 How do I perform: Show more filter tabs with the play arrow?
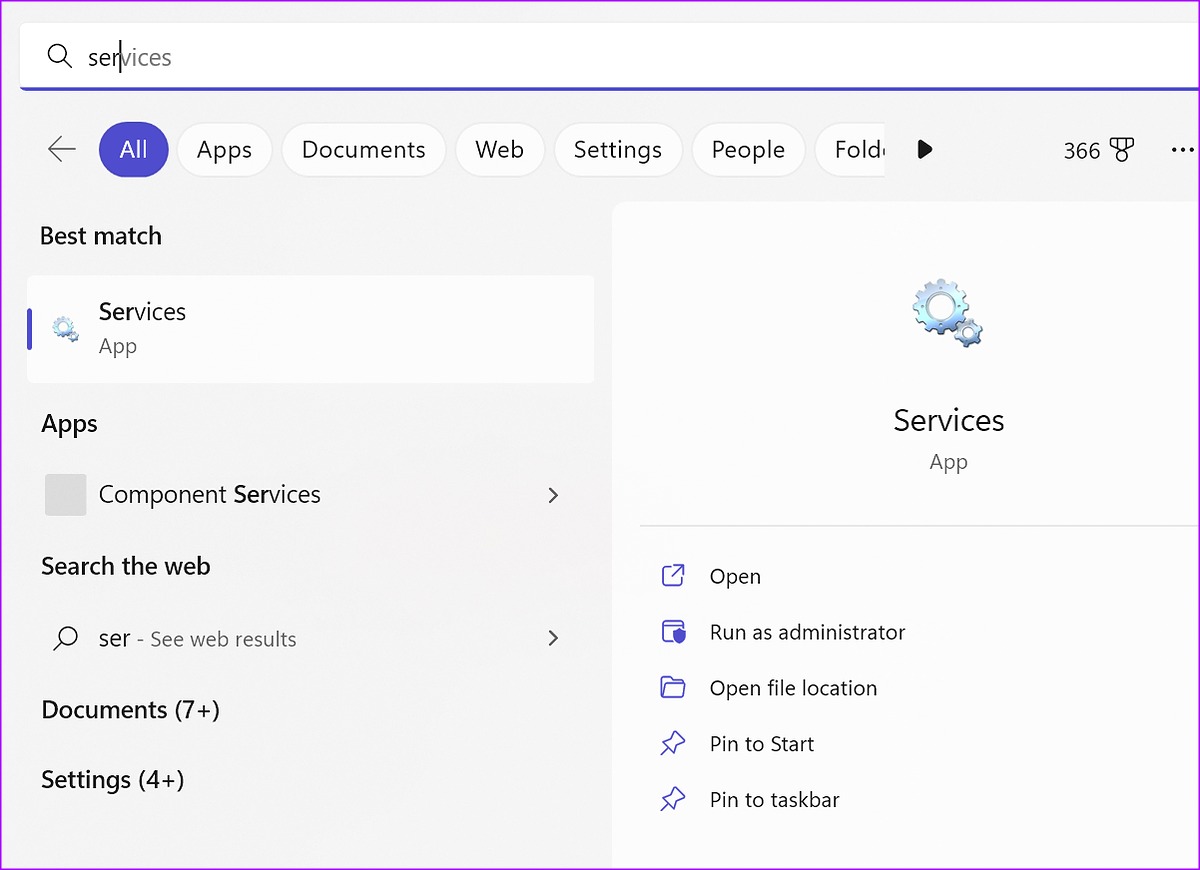point(925,150)
